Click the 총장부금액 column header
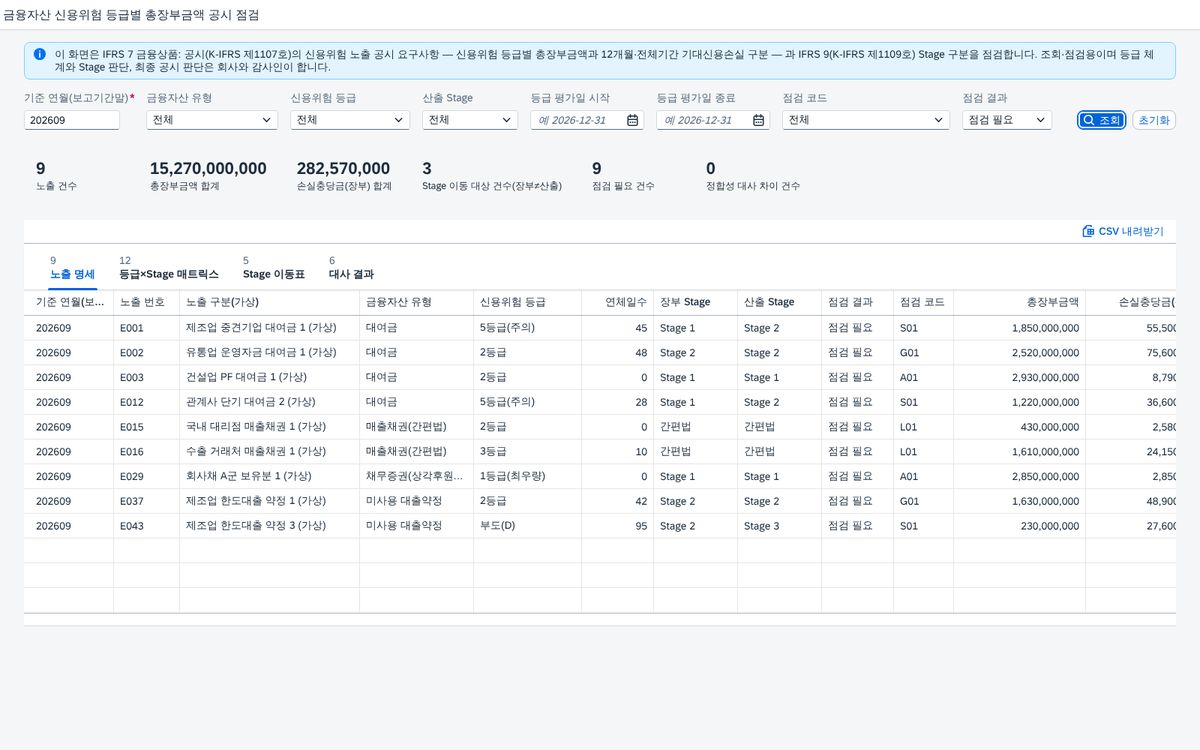This screenshot has width=1200, height=750. (x=1019, y=302)
